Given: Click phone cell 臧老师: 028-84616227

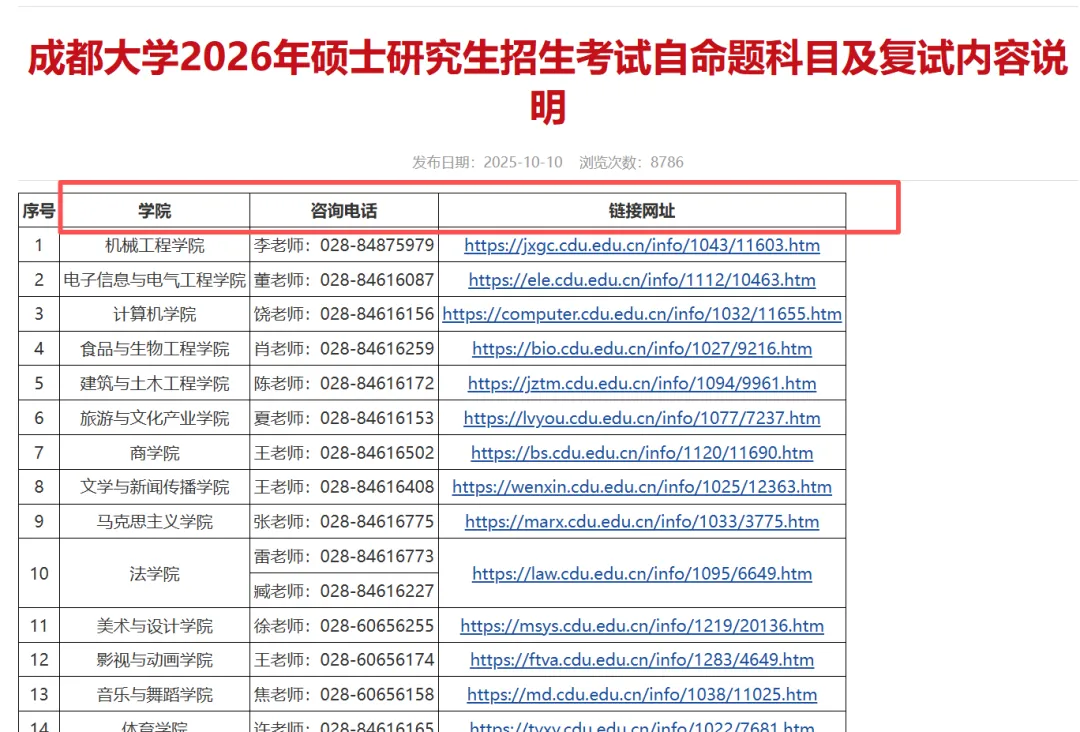Looking at the screenshot, I should (x=344, y=591).
